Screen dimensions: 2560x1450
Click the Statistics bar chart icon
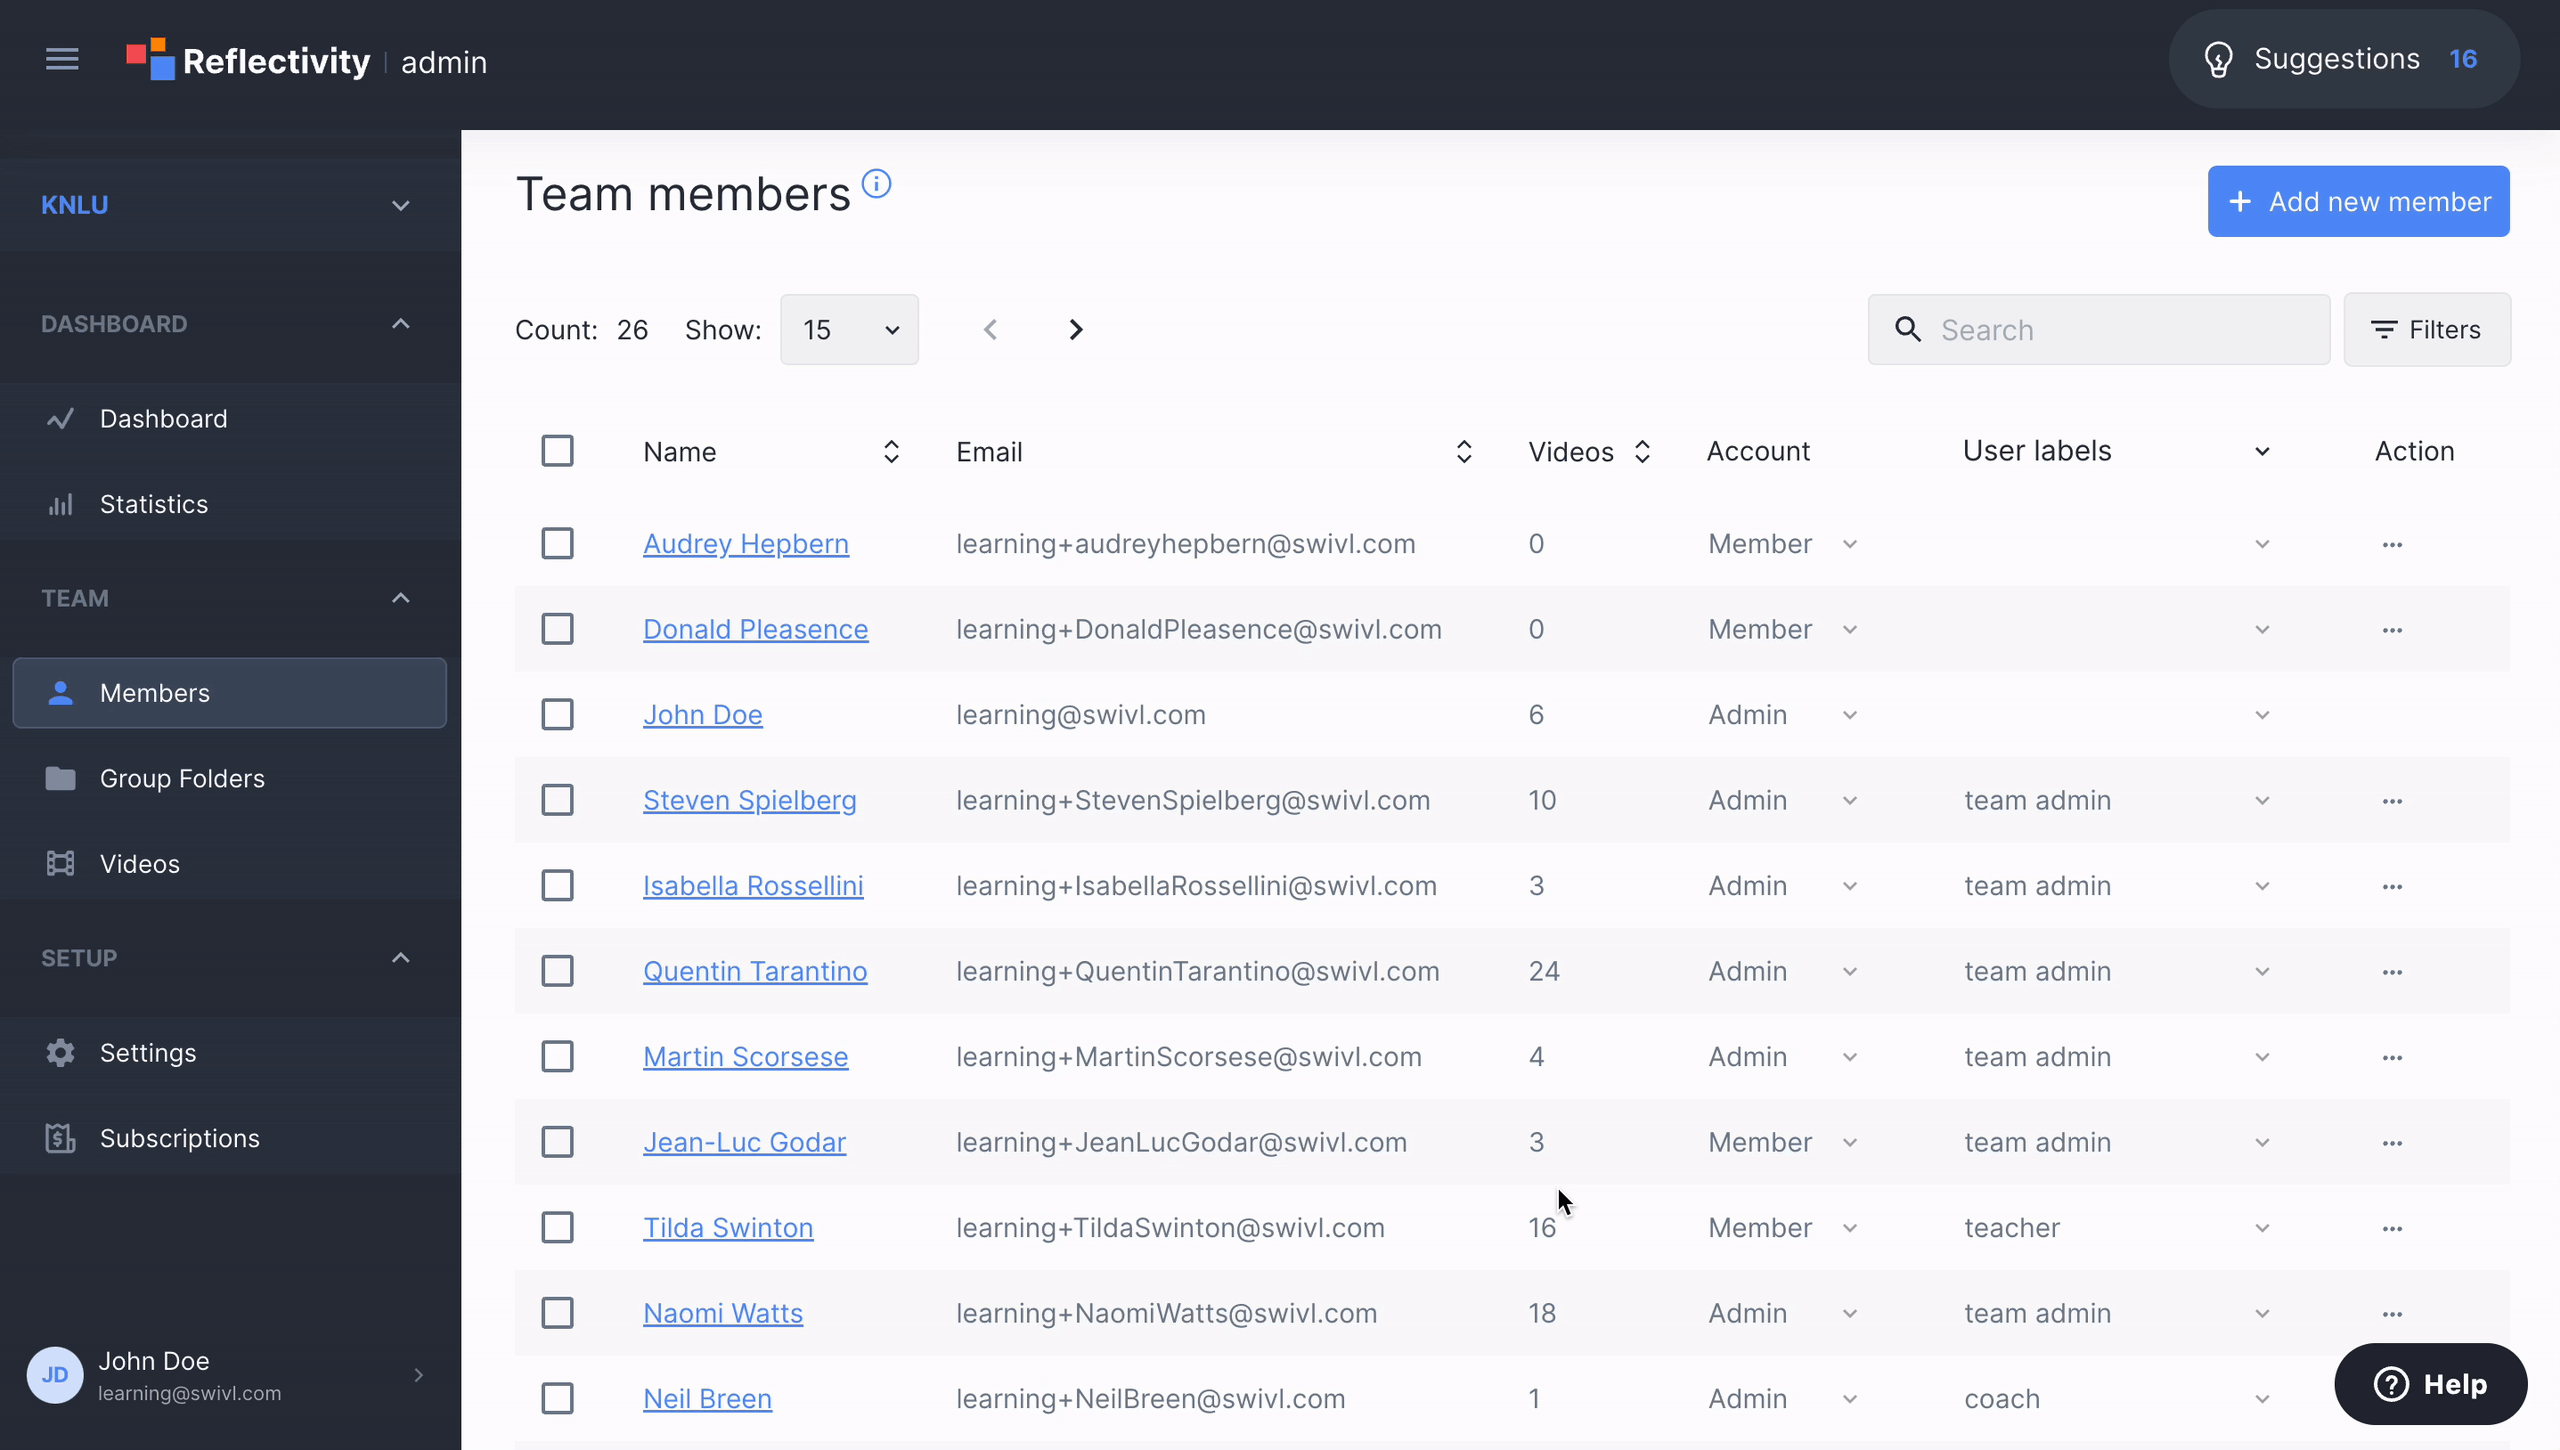60,503
